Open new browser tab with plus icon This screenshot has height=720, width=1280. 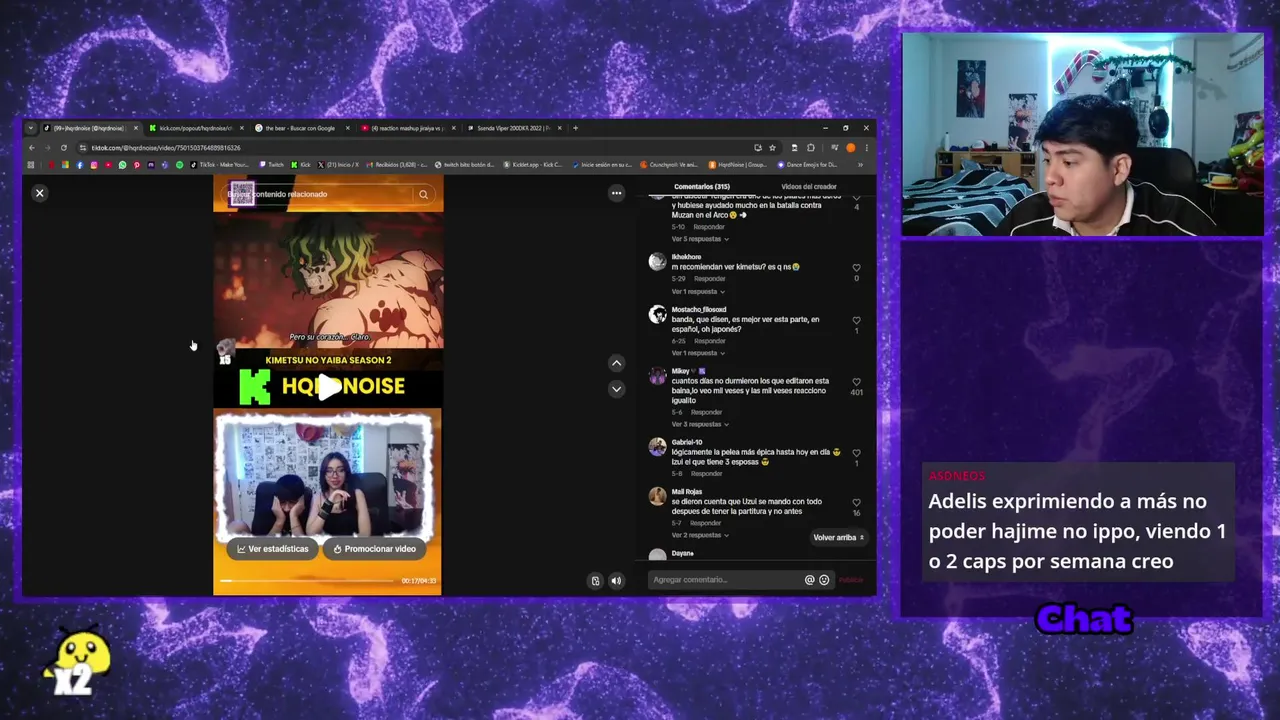(575, 128)
